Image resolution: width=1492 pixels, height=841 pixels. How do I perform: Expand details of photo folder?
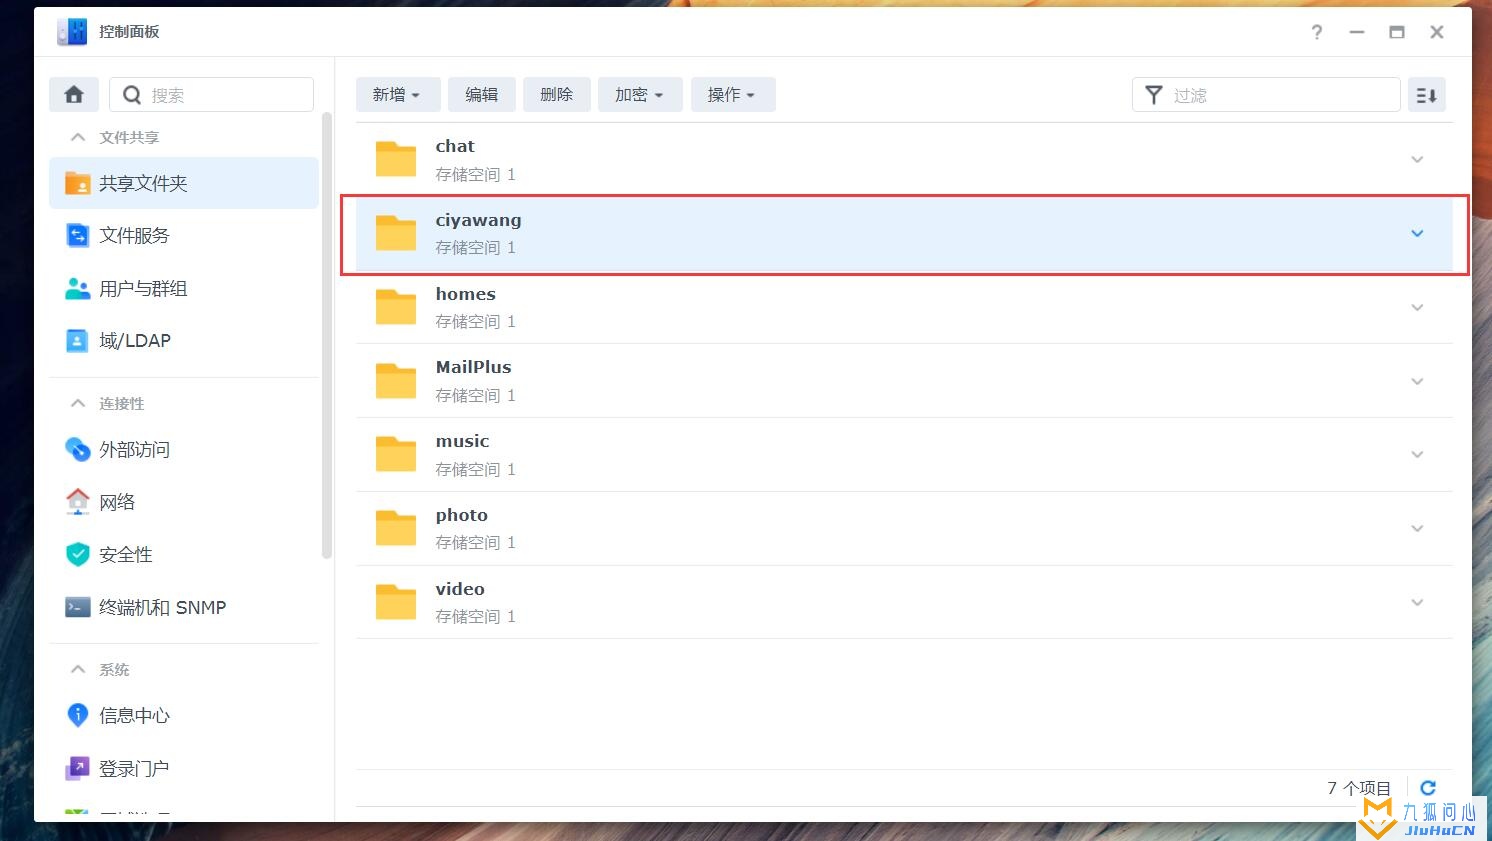coord(1417,528)
